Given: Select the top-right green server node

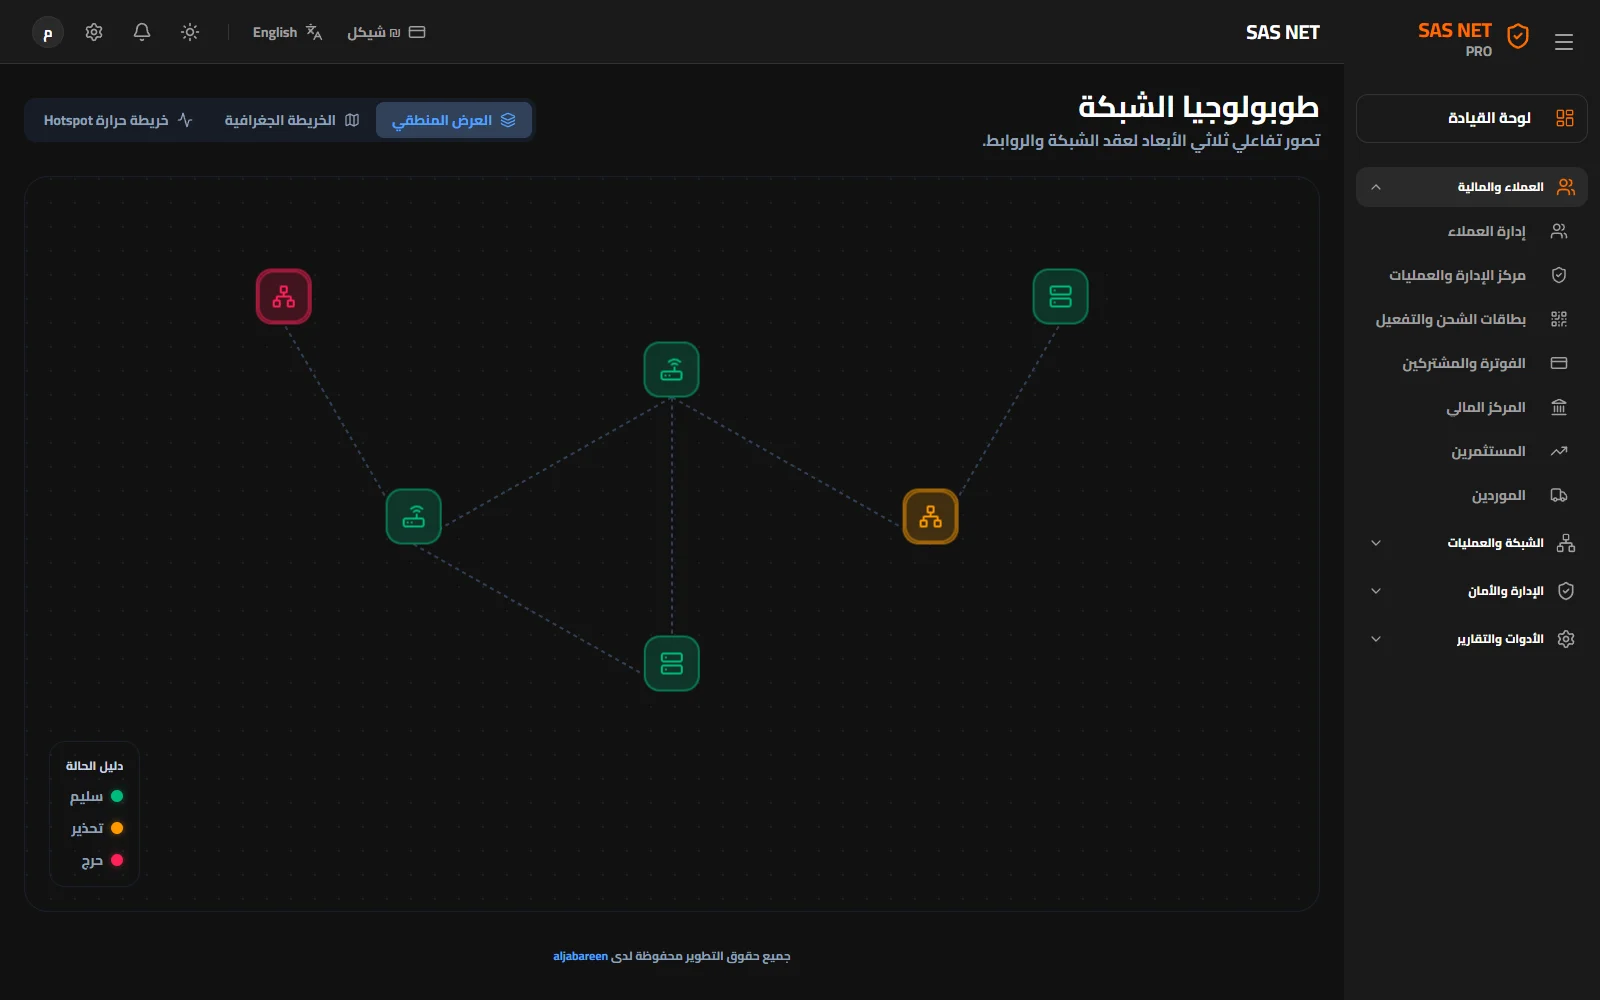Looking at the screenshot, I should pyautogui.click(x=1061, y=297).
